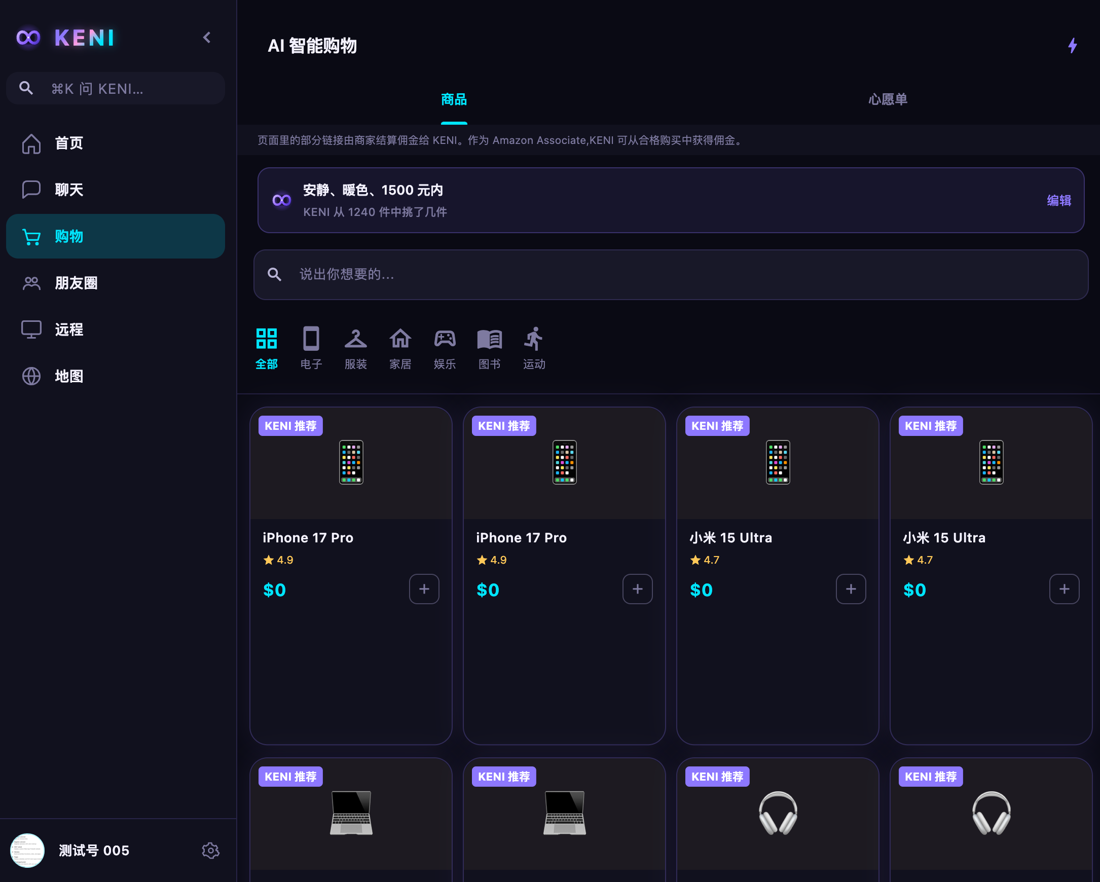This screenshot has height=882, width=1100.
Task: Open 朋友圈 in sidebar
Action: (116, 283)
